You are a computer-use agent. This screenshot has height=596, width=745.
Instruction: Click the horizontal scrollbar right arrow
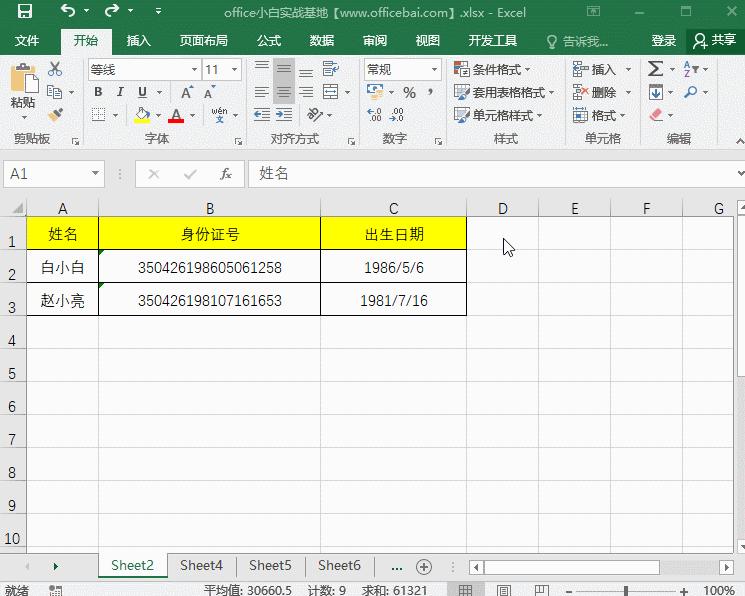coord(726,567)
